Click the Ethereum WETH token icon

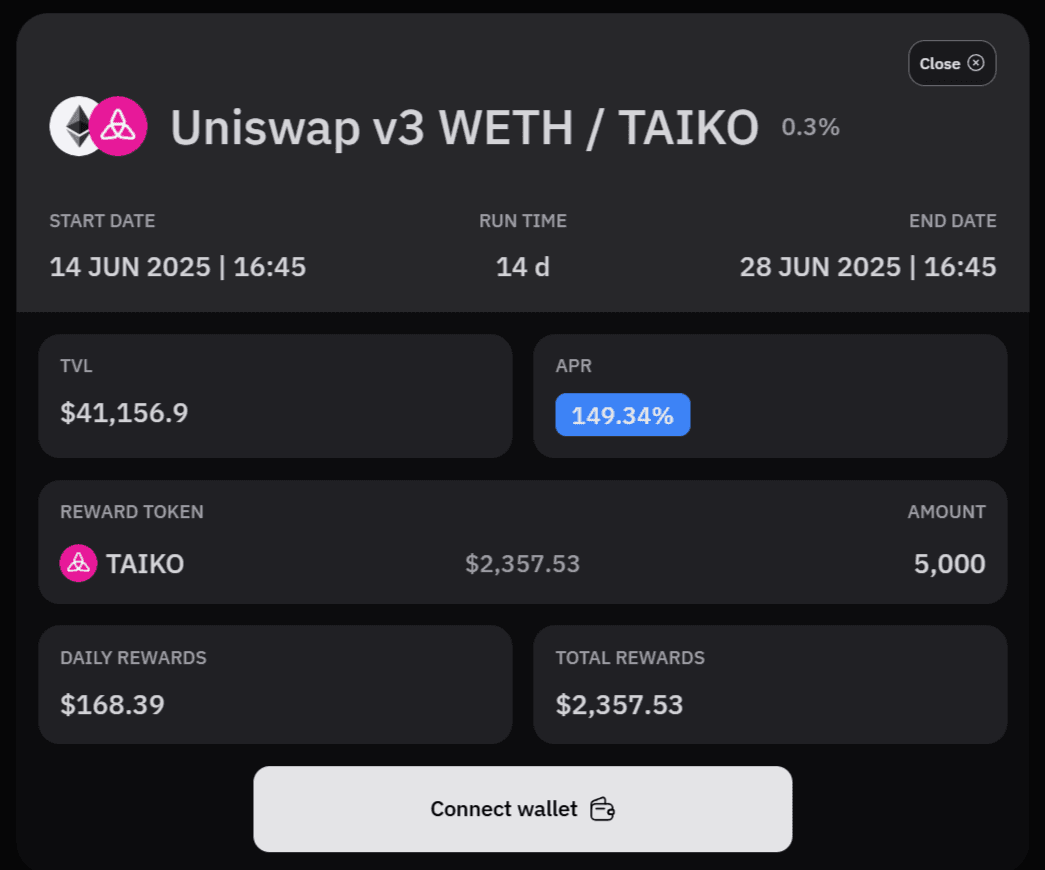(72, 126)
